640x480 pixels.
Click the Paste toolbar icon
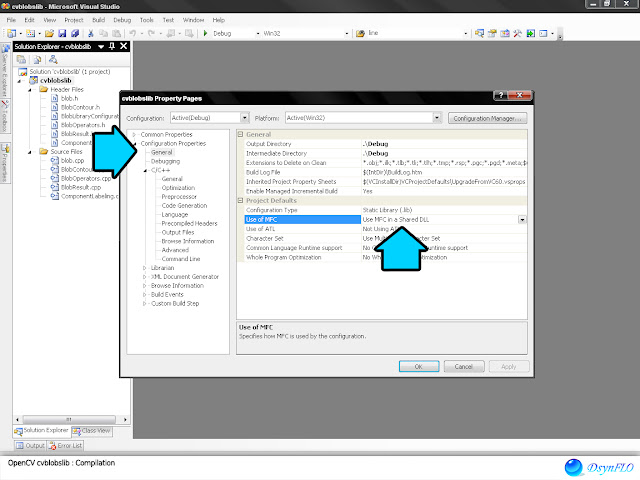pos(117,33)
